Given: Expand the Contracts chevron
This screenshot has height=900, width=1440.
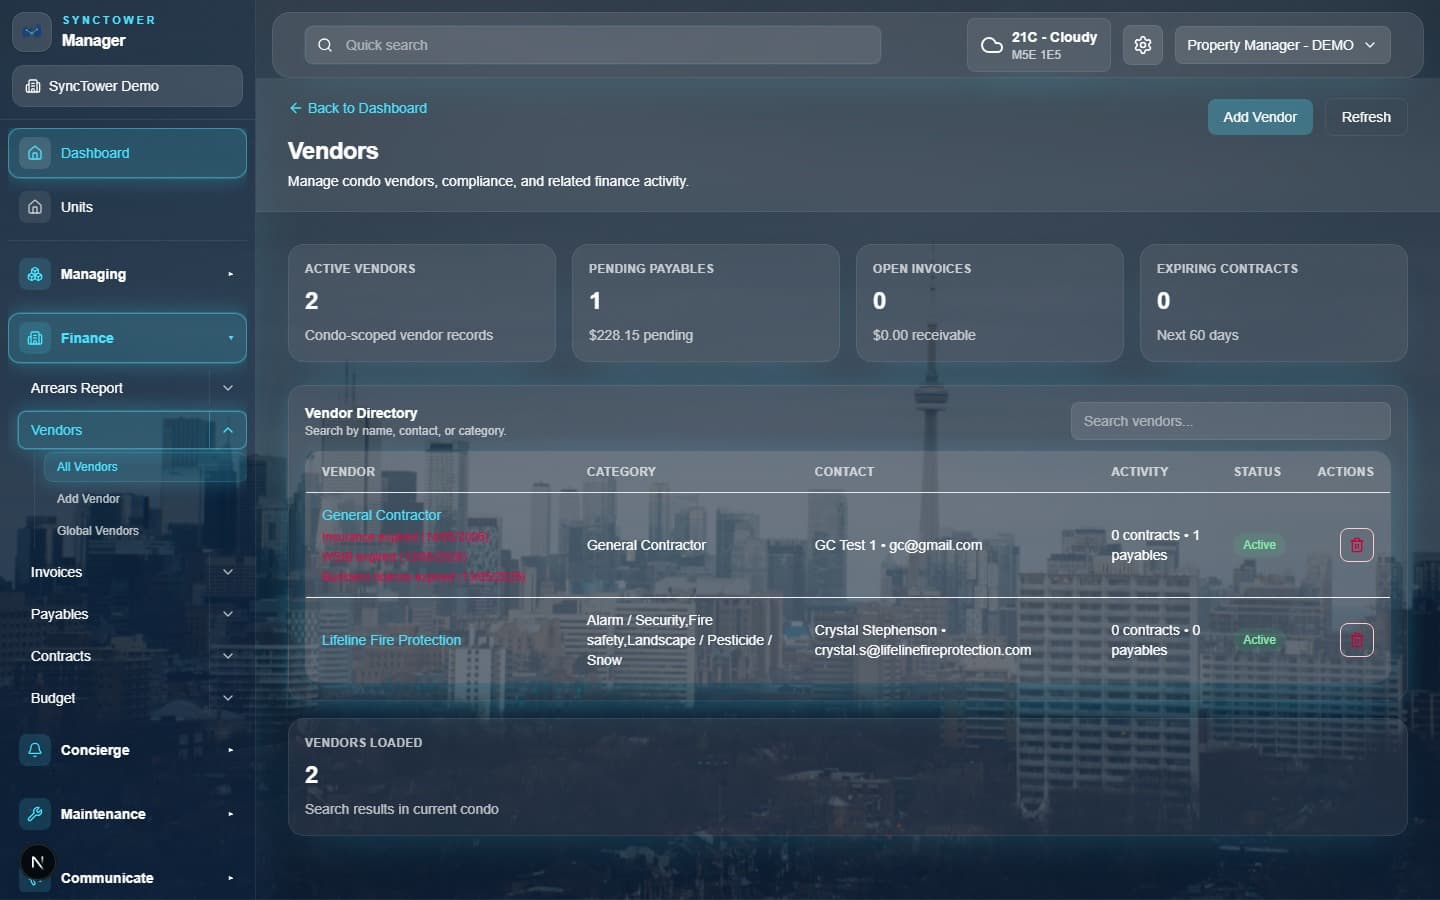Looking at the screenshot, I should pos(228,656).
